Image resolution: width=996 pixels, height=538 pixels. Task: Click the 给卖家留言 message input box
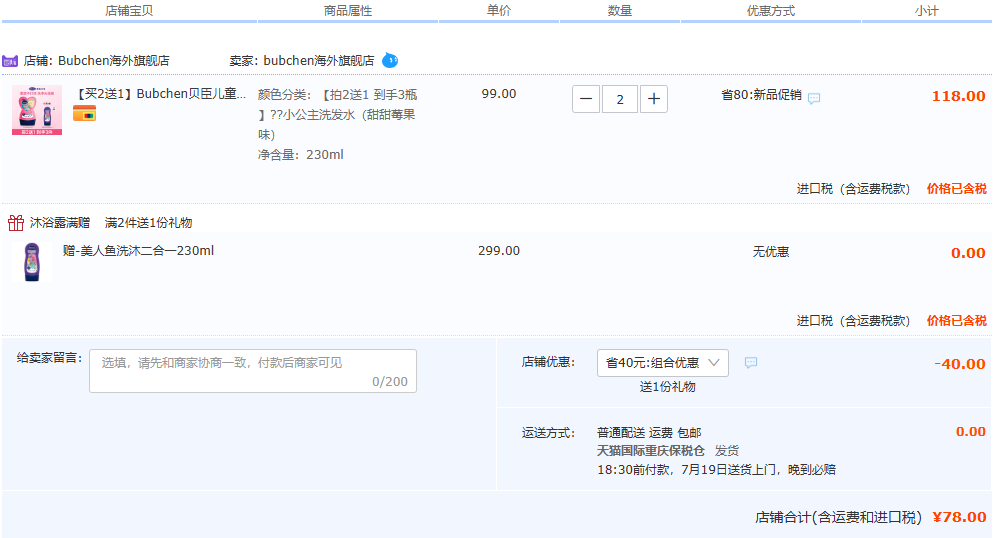(253, 371)
